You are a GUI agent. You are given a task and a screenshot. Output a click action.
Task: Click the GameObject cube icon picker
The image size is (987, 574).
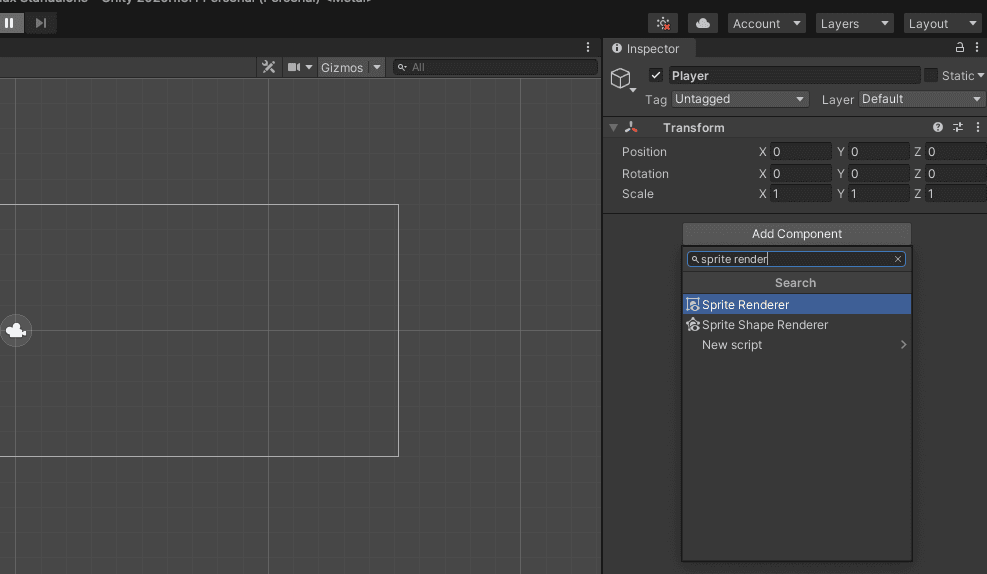click(x=621, y=79)
